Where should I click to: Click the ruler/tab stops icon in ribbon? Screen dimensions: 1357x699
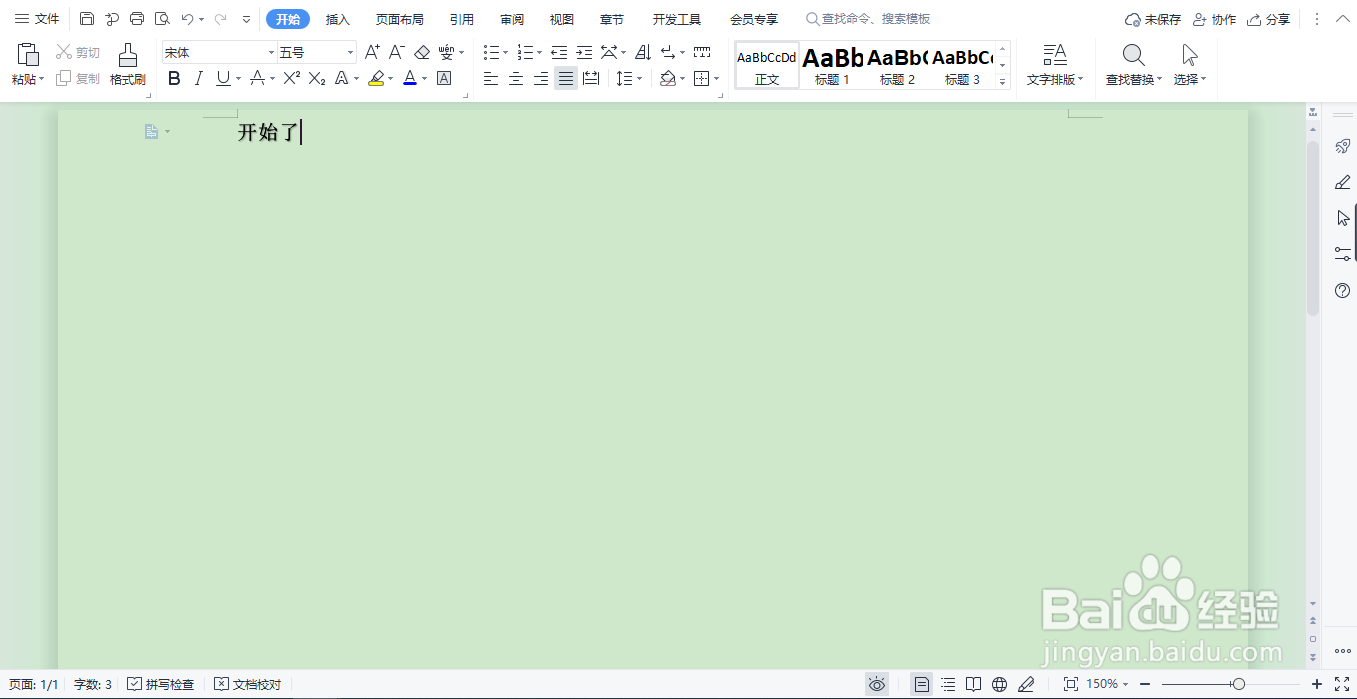point(702,52)
